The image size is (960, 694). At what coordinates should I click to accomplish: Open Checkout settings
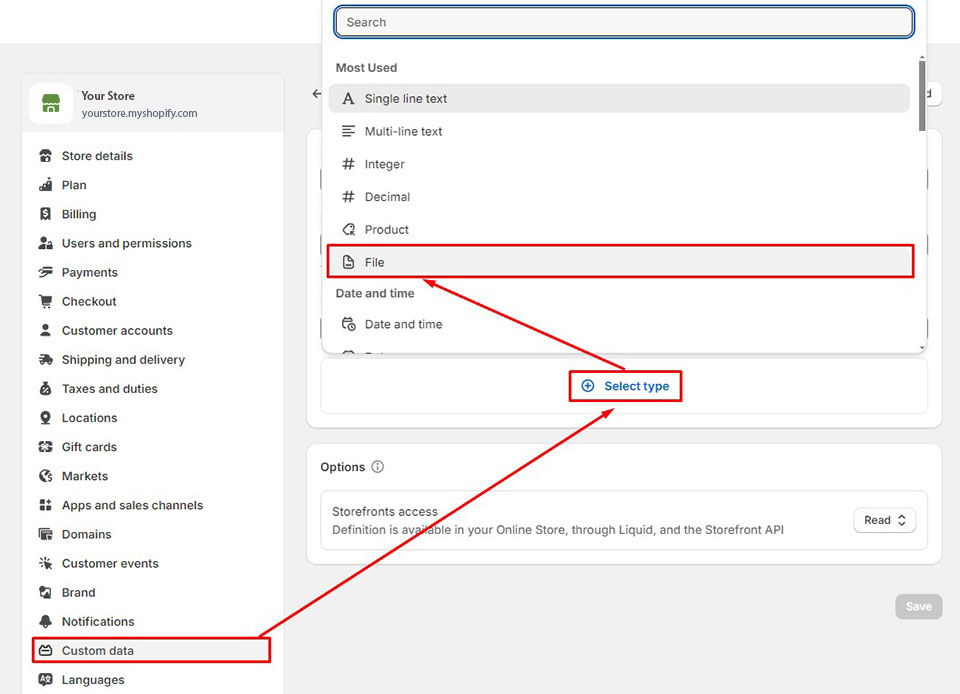[89, 301]
